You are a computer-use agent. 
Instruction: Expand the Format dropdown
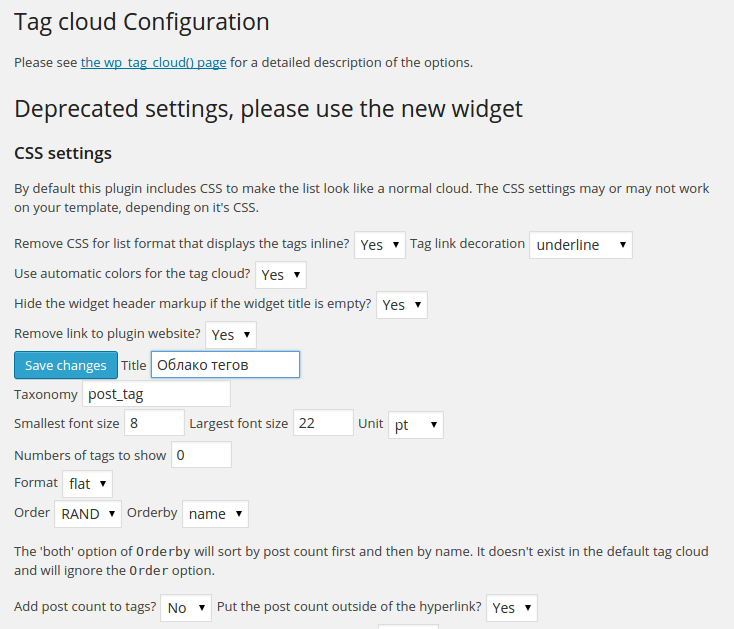87,483
